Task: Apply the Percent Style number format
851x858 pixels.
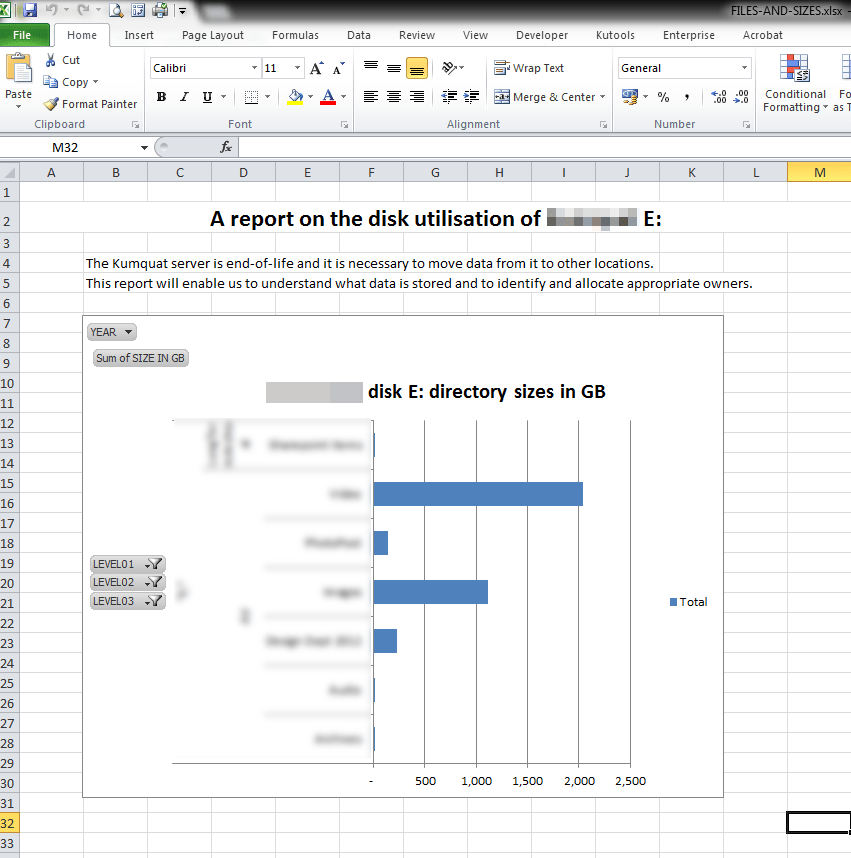Action: pyautogui.click(x=665, y=97)
